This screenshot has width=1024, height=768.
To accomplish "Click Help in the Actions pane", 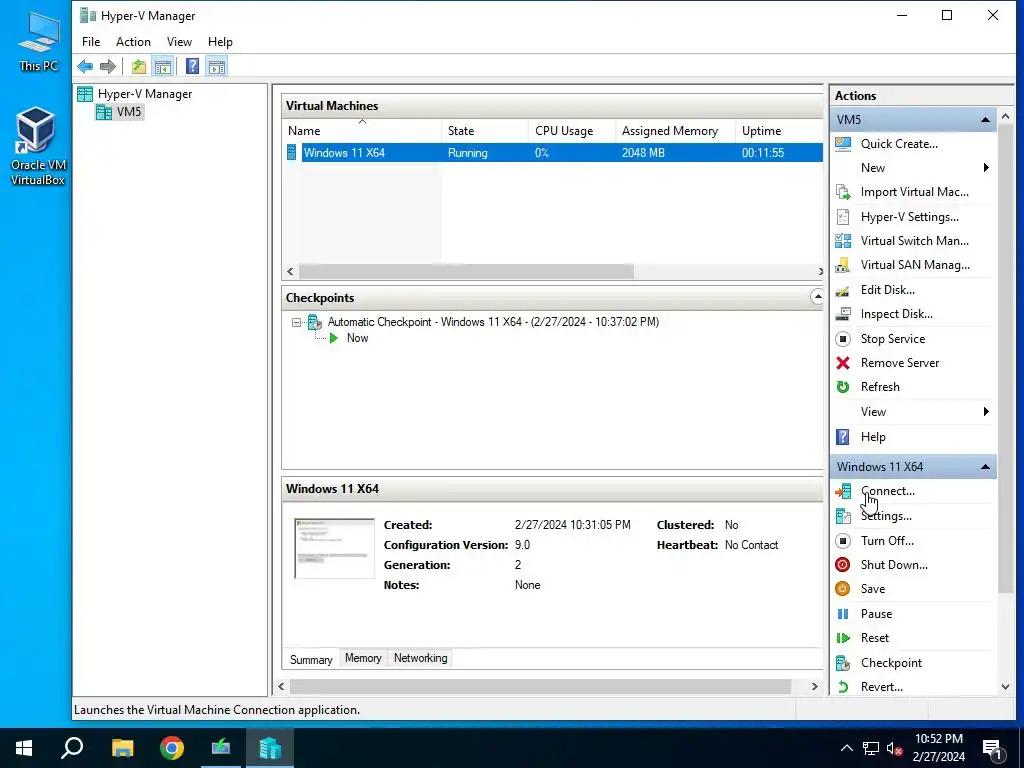I will tap(872, 437).
